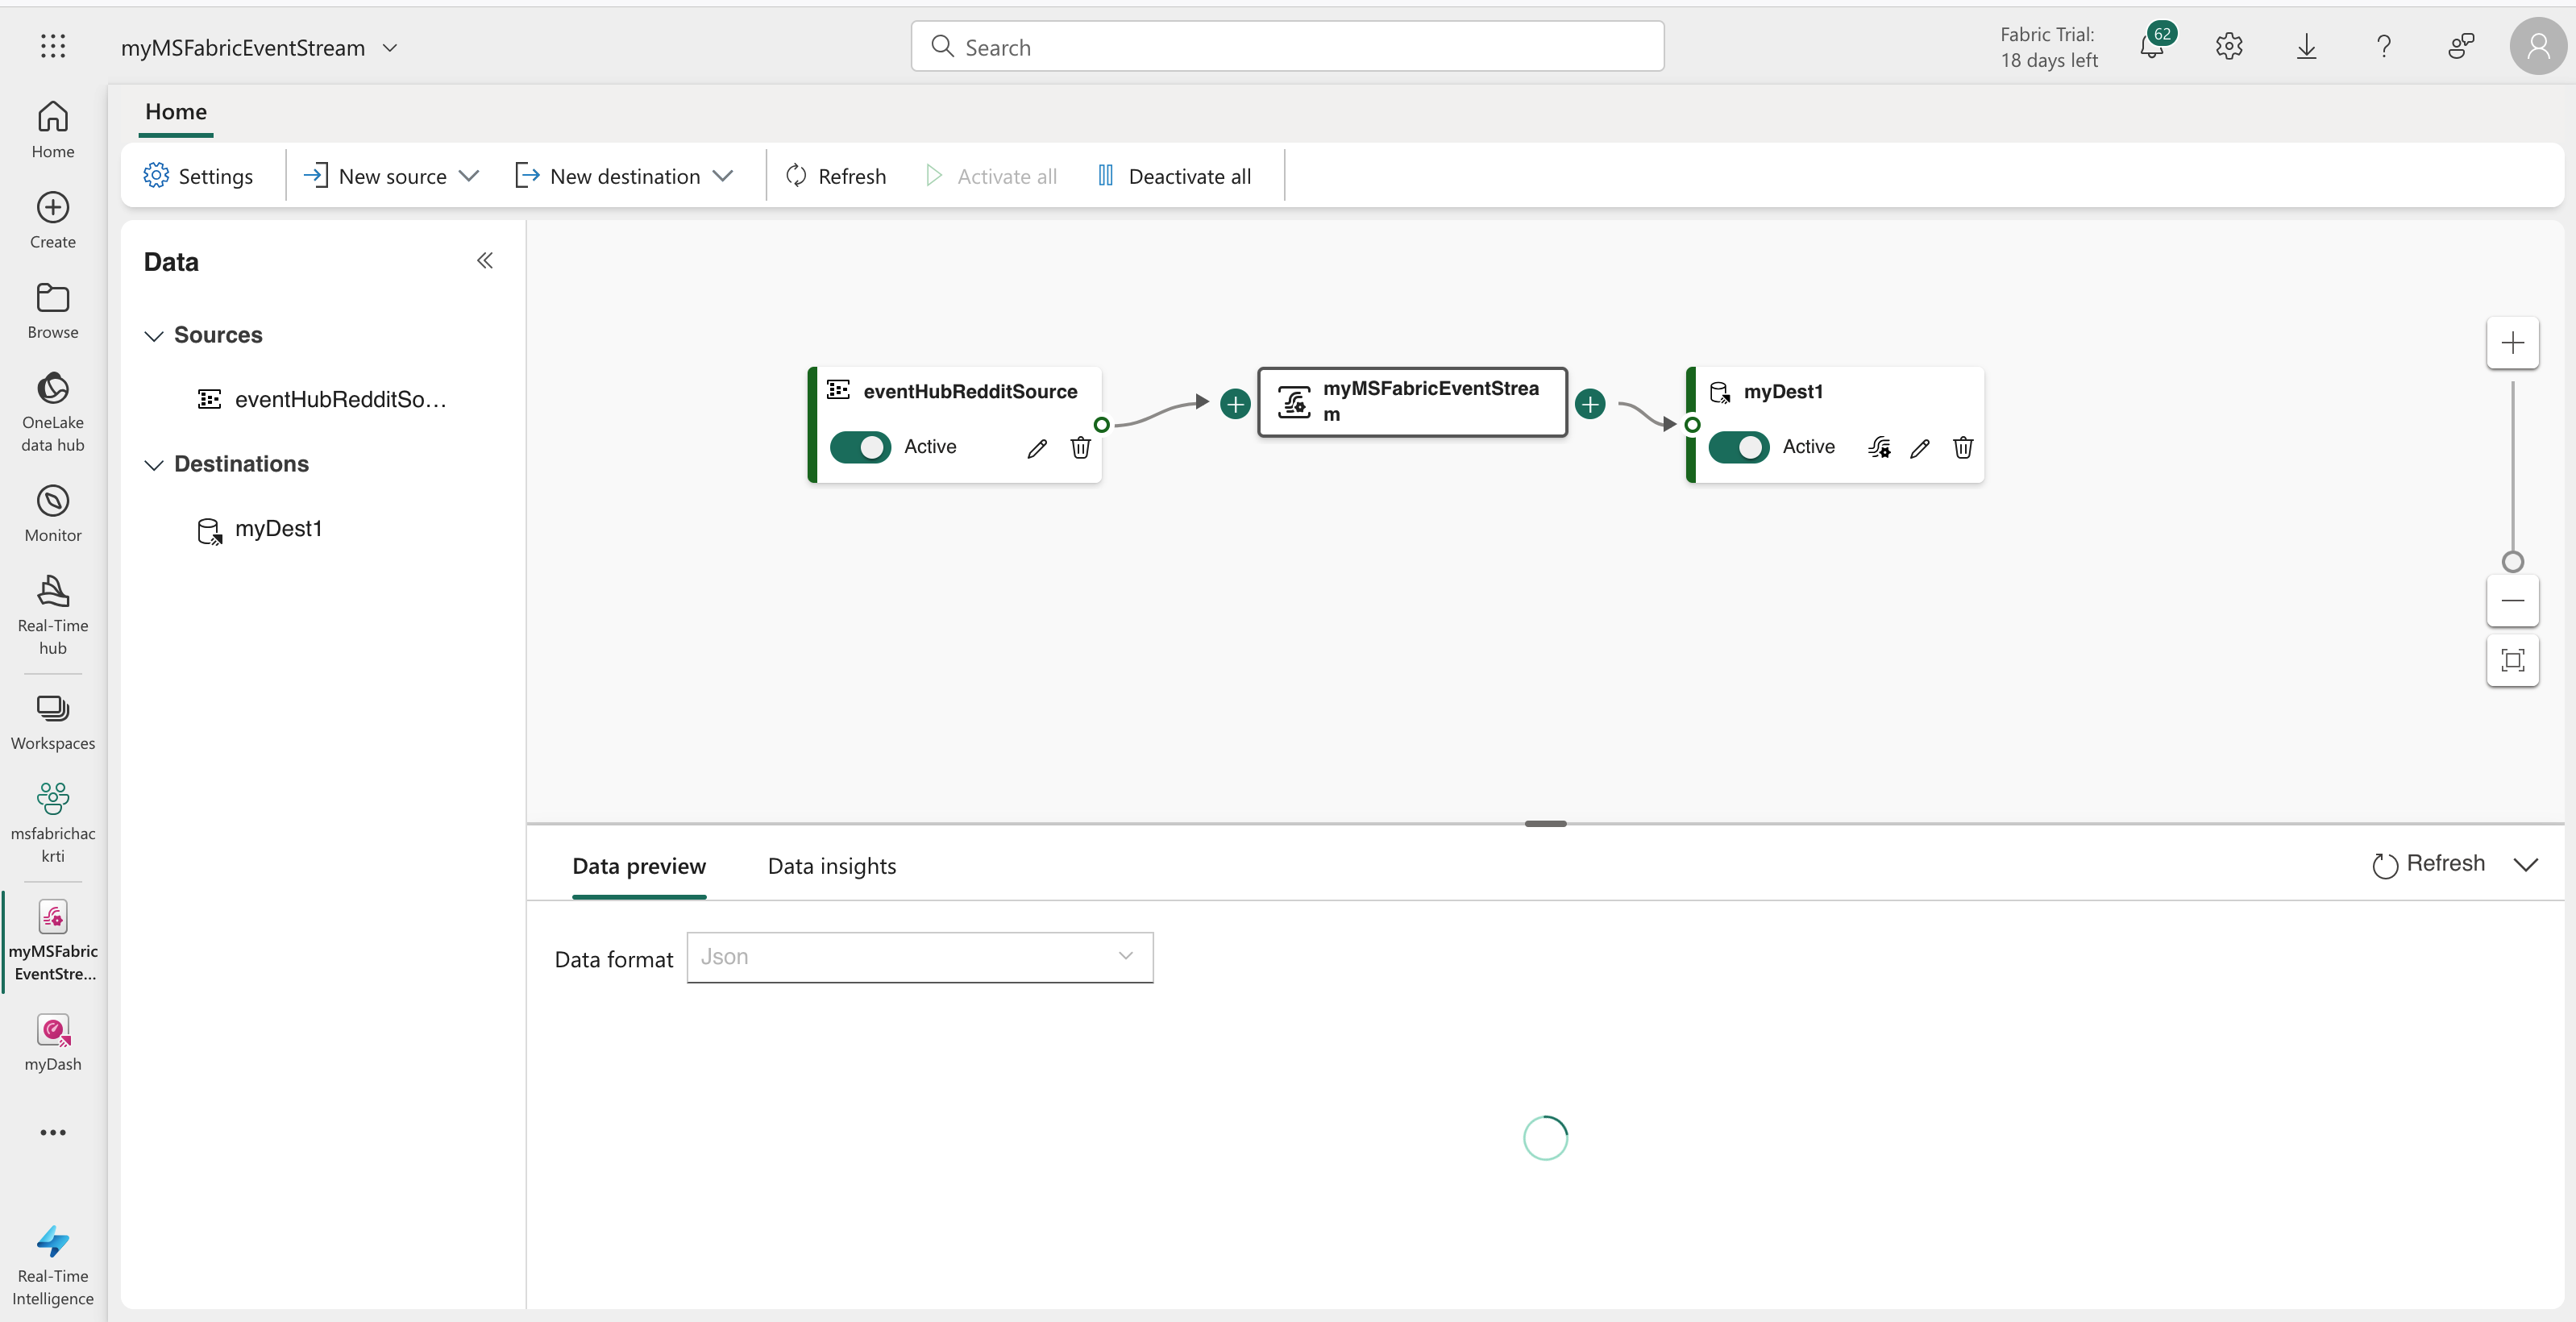
Task: Click the notifications bell icon
Action: [x=2152, y=47]
